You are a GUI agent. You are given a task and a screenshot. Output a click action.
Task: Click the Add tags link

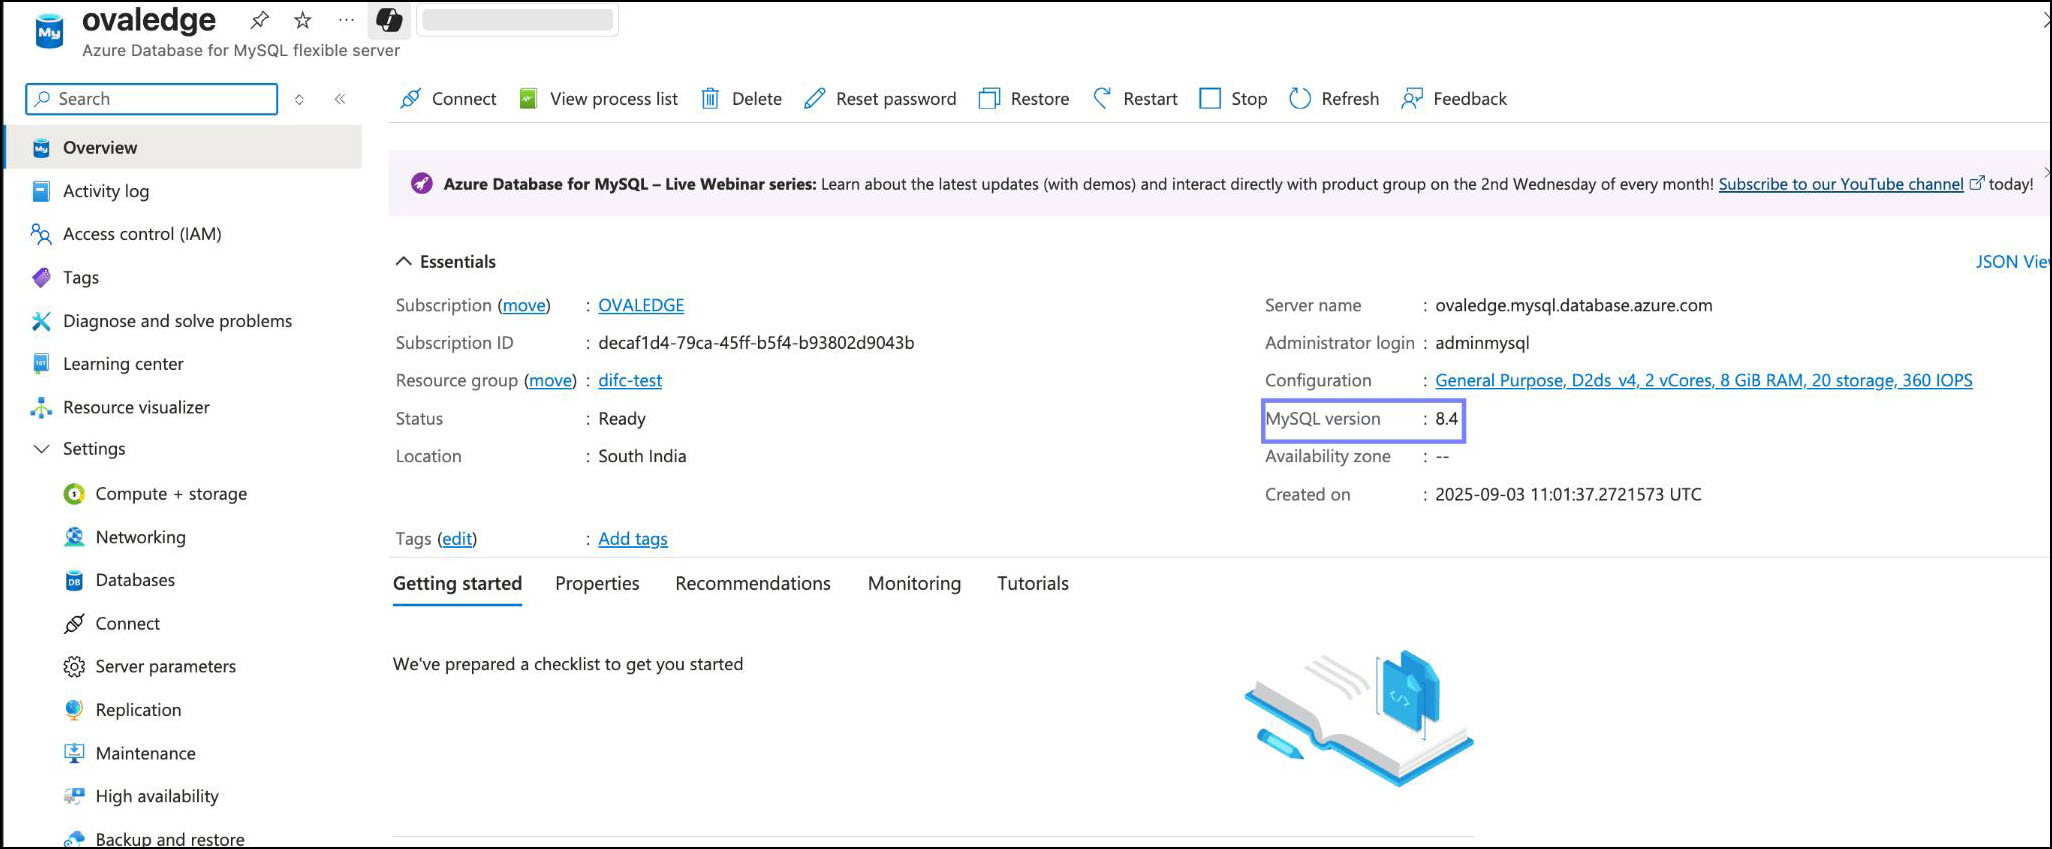[x=633, y=539]
